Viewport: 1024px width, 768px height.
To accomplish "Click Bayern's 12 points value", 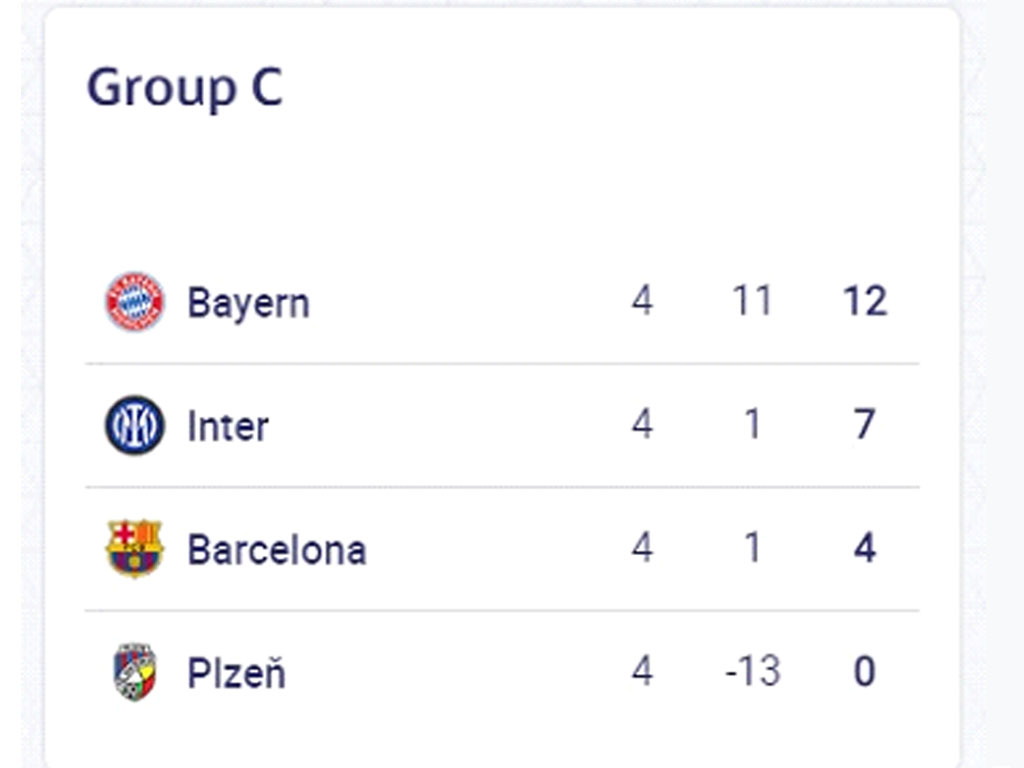I will tap(865, 301).
